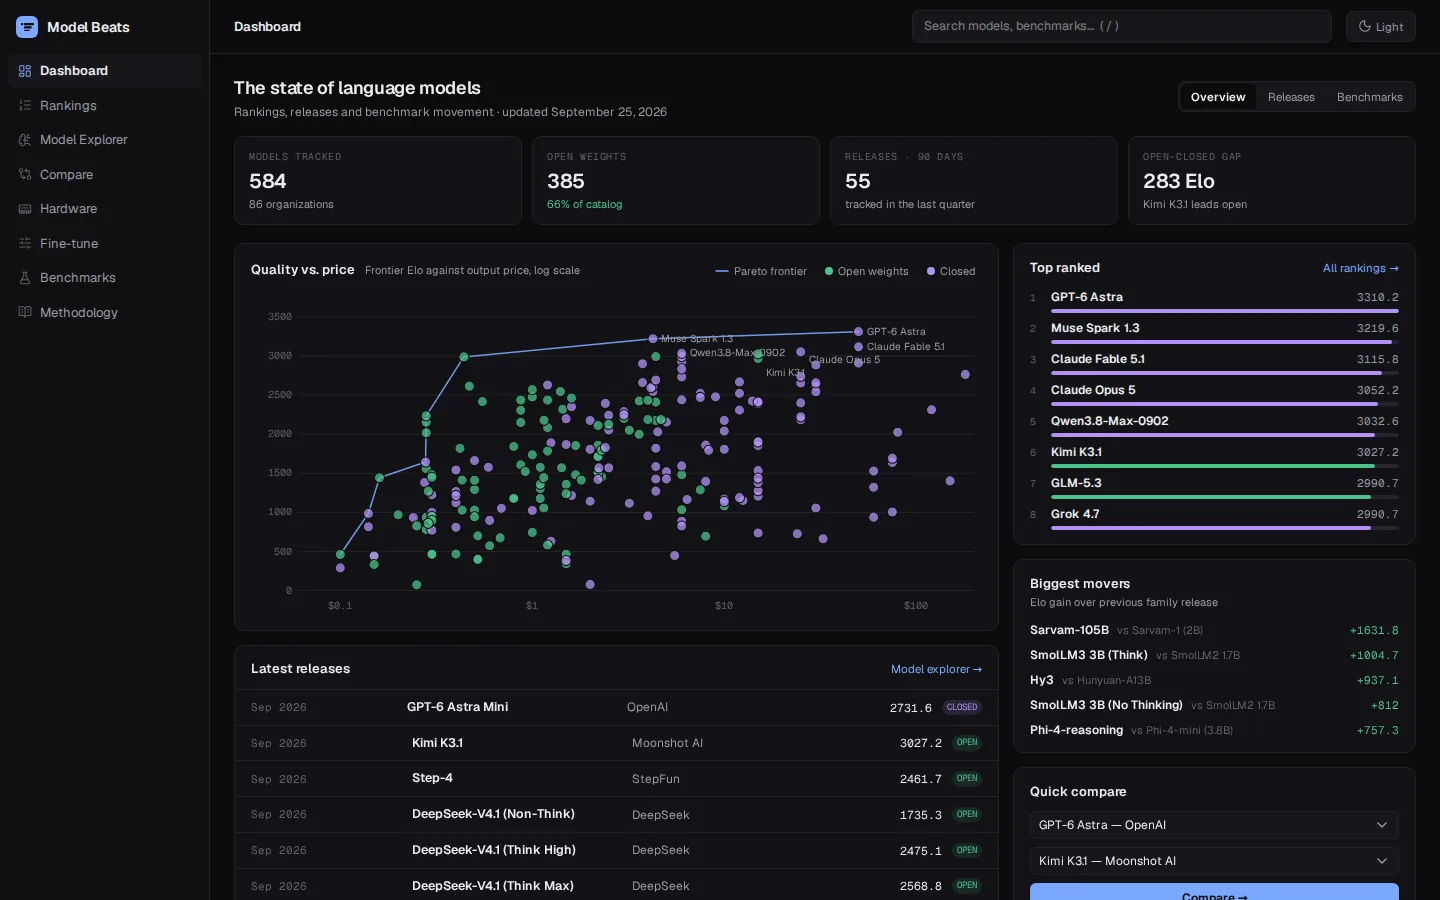Focus the Search models, benchmarks field

pos(1121,27)
